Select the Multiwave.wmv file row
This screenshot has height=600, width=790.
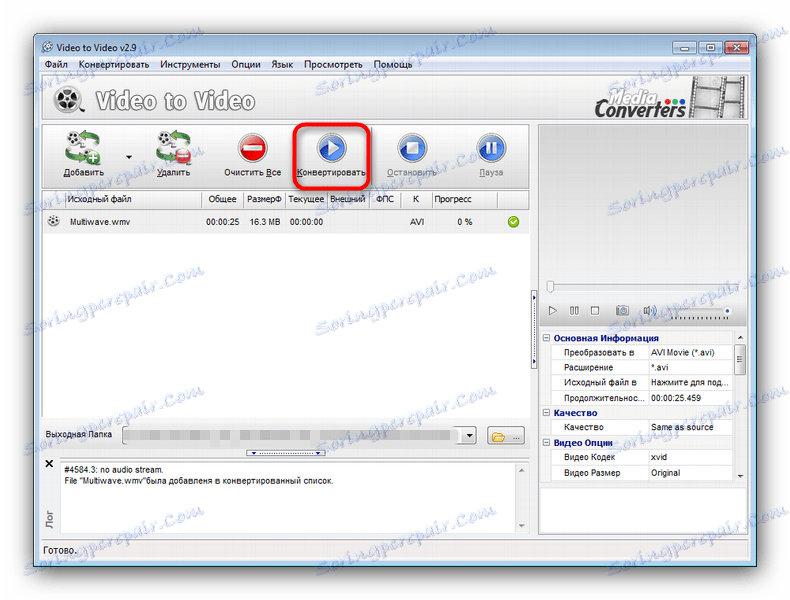(x=286, y=222)
